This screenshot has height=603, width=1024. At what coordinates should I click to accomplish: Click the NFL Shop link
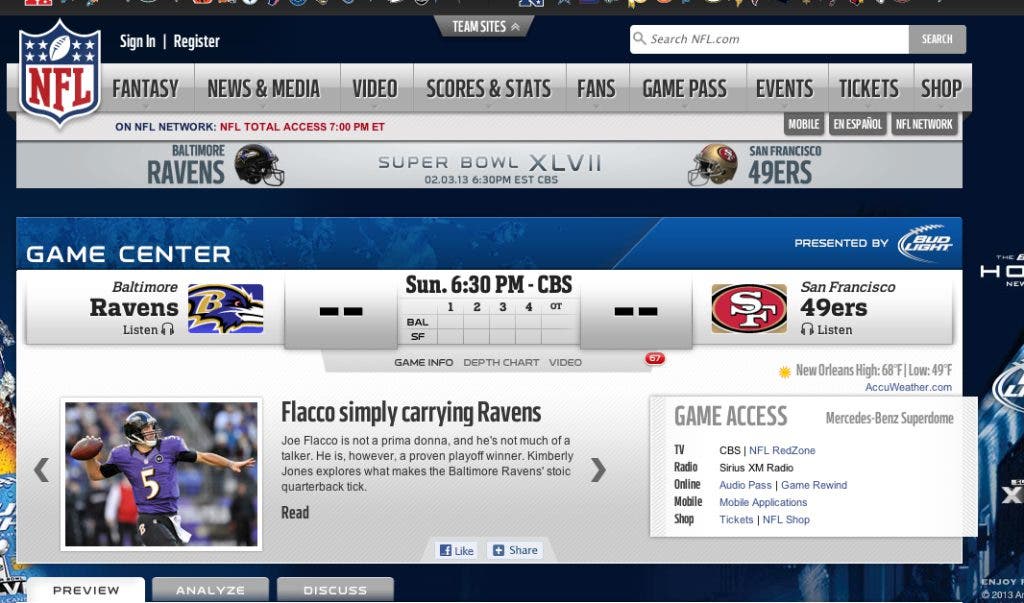(x=786, y=519)
